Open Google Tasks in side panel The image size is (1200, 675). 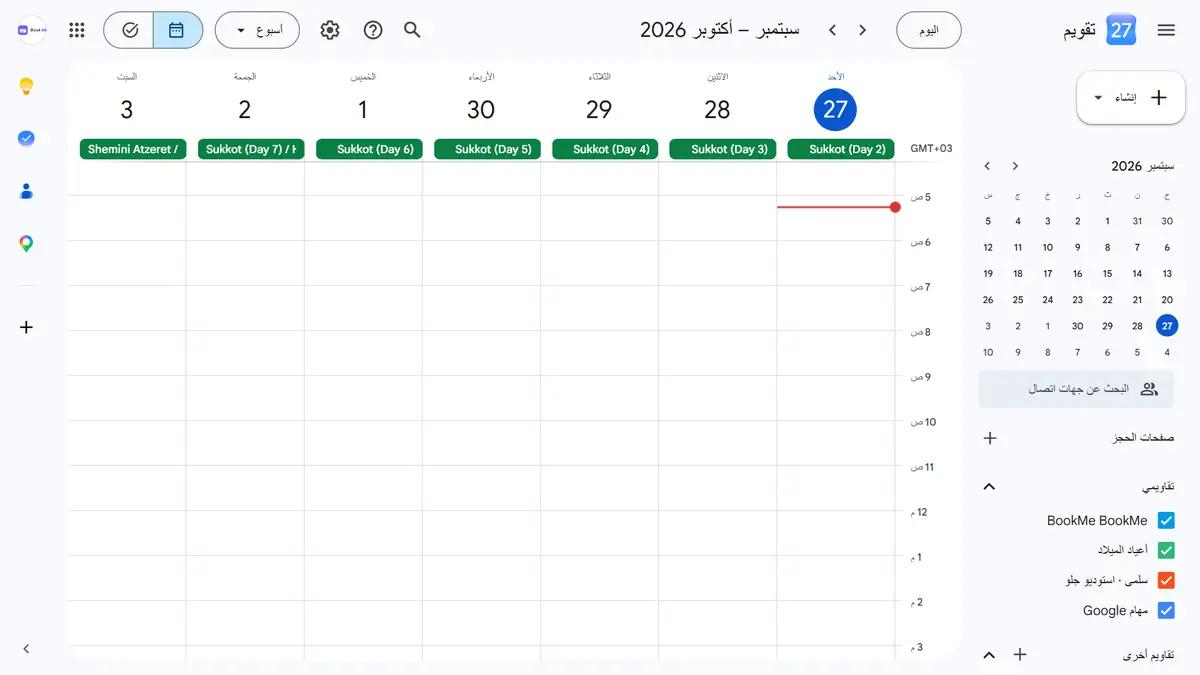coord(27,138)
